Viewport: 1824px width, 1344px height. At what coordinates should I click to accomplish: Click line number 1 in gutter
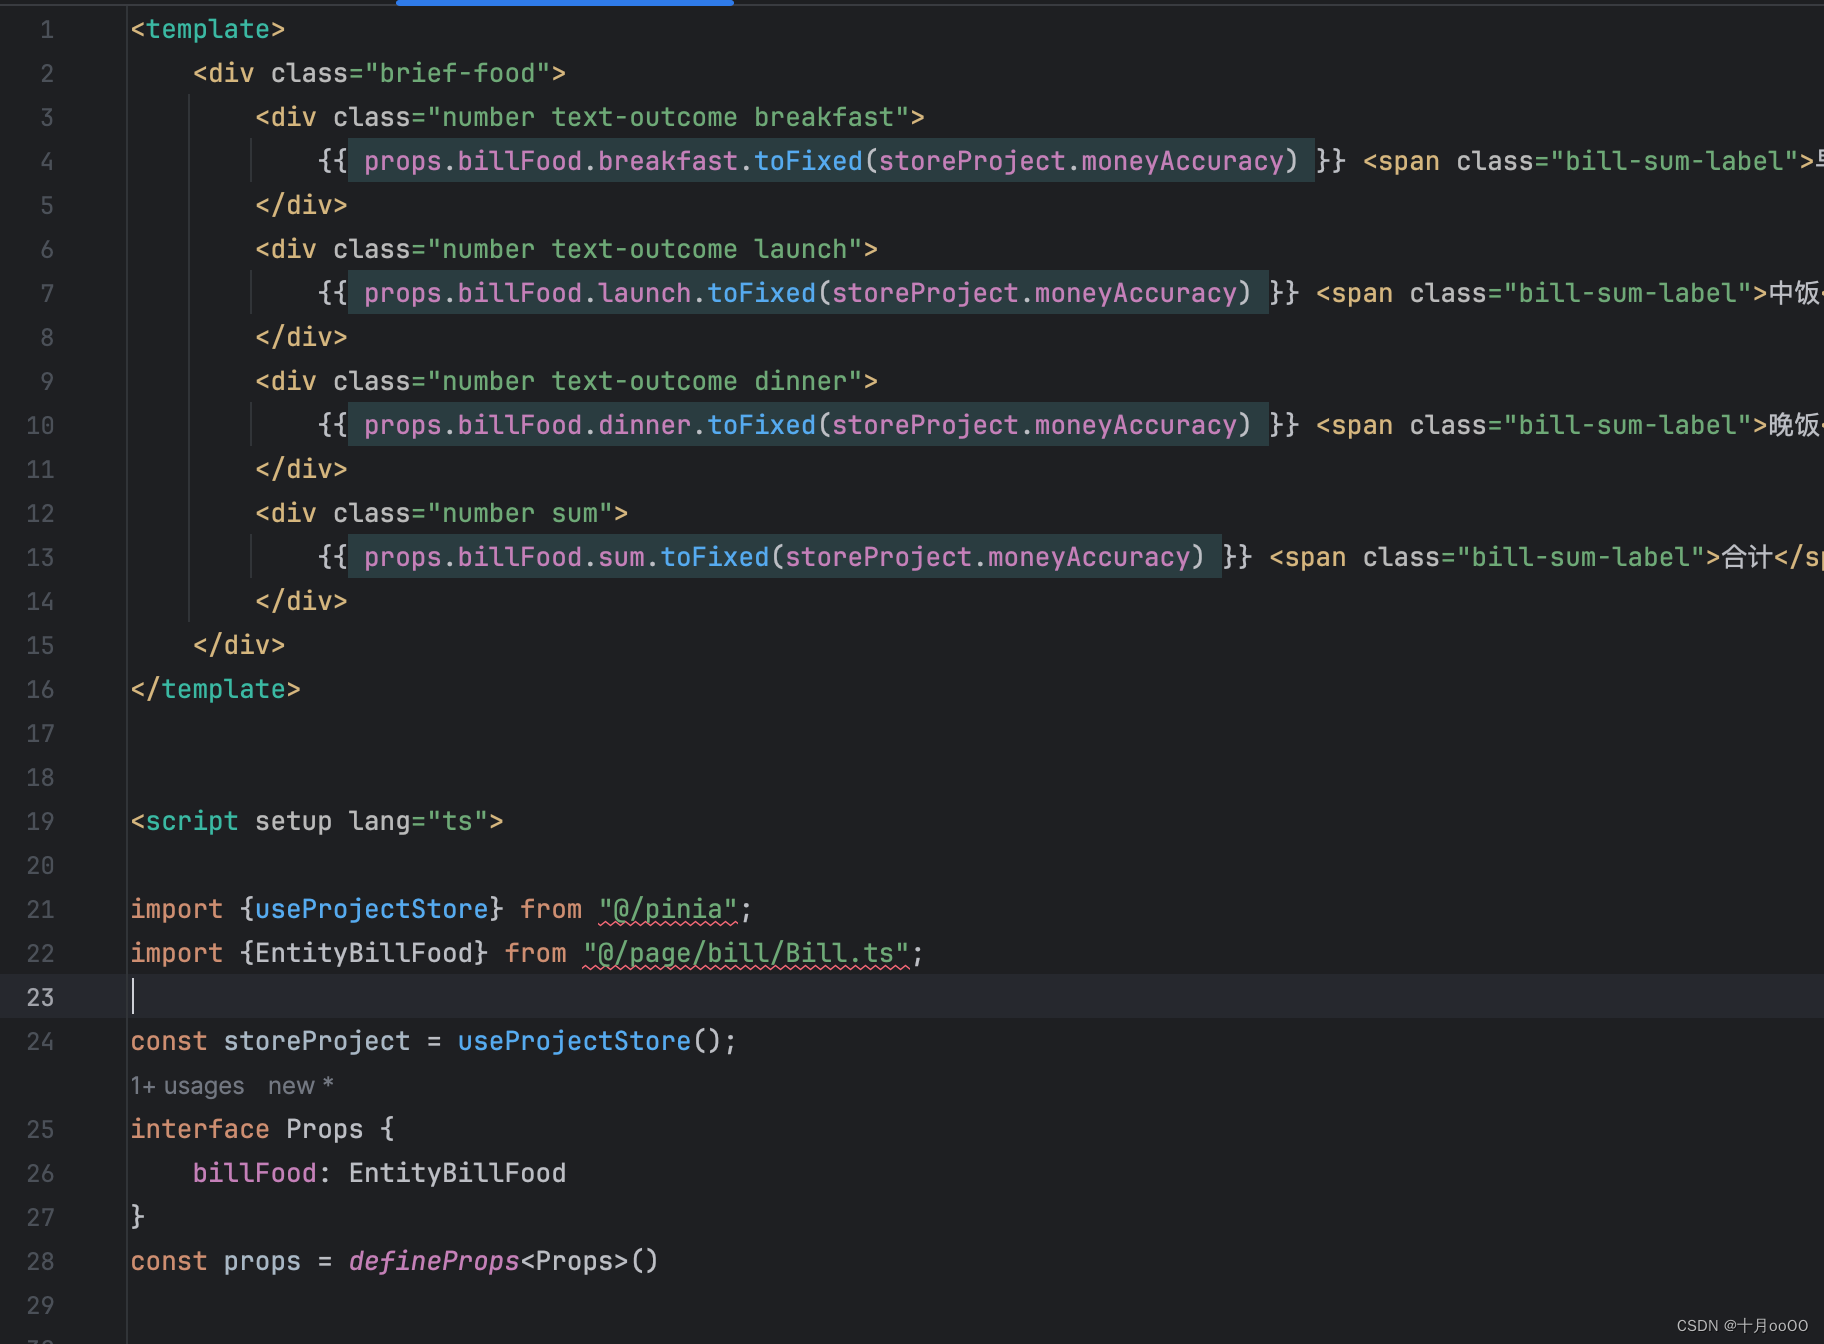coord(47,30)
